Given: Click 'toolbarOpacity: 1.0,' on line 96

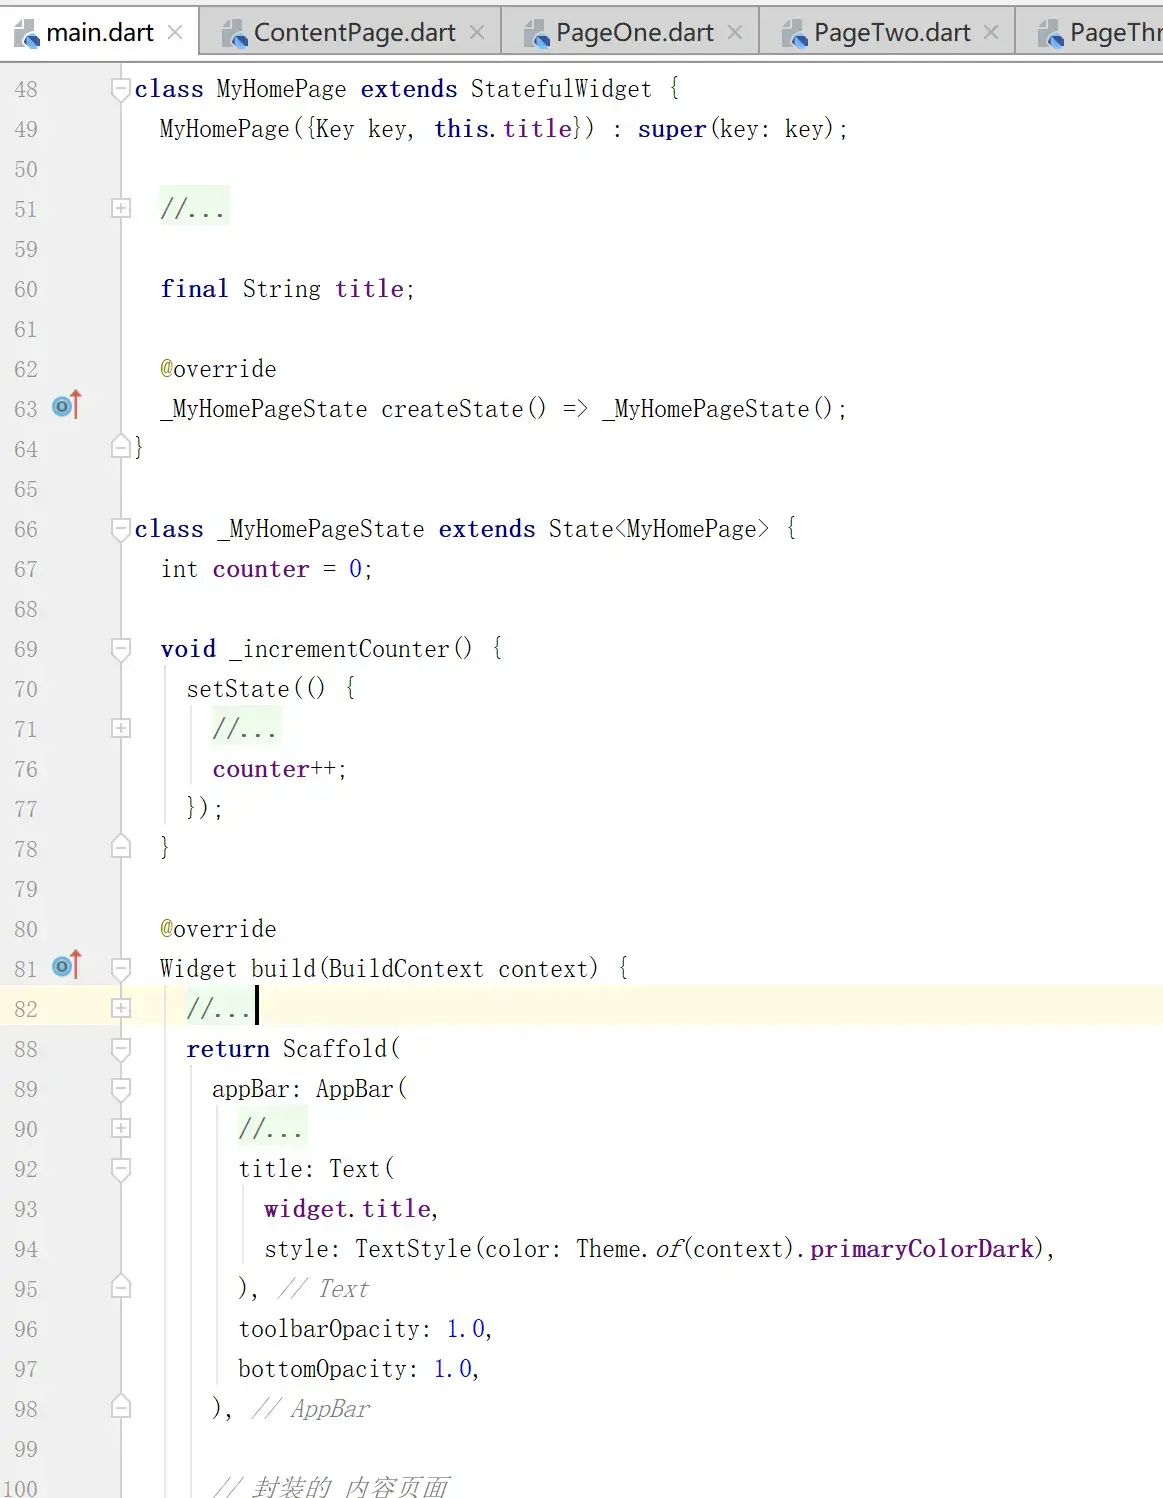Looking at the screenshot, I should pyautogui.click(x=365, y=1329).
